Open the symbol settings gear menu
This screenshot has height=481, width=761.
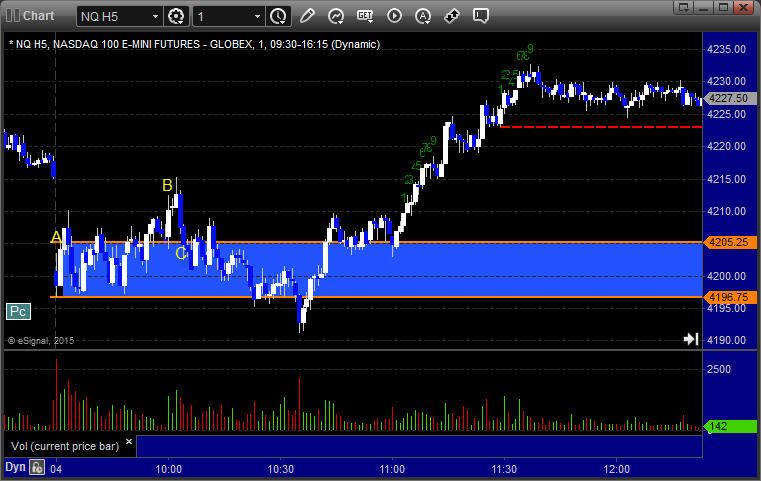click(176, 16)
